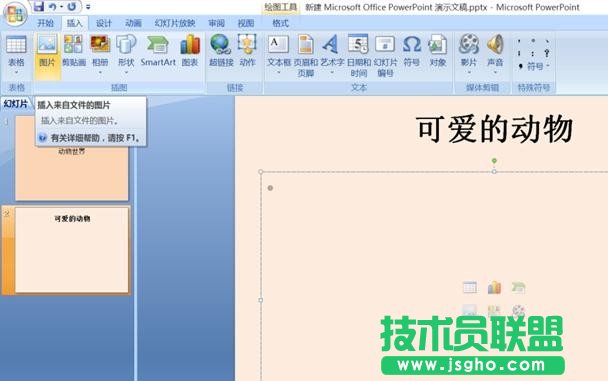
Task: Insert an object with 对象
Action: (x=438, y=50)
